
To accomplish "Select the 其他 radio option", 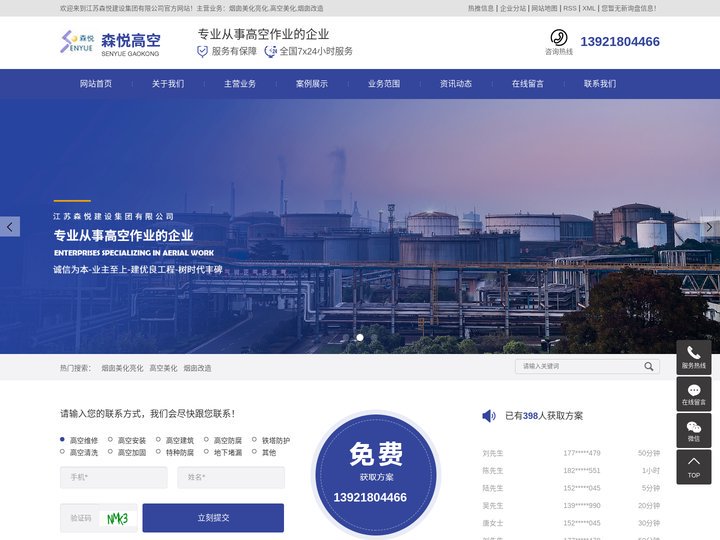I will [x=254, y=452].
